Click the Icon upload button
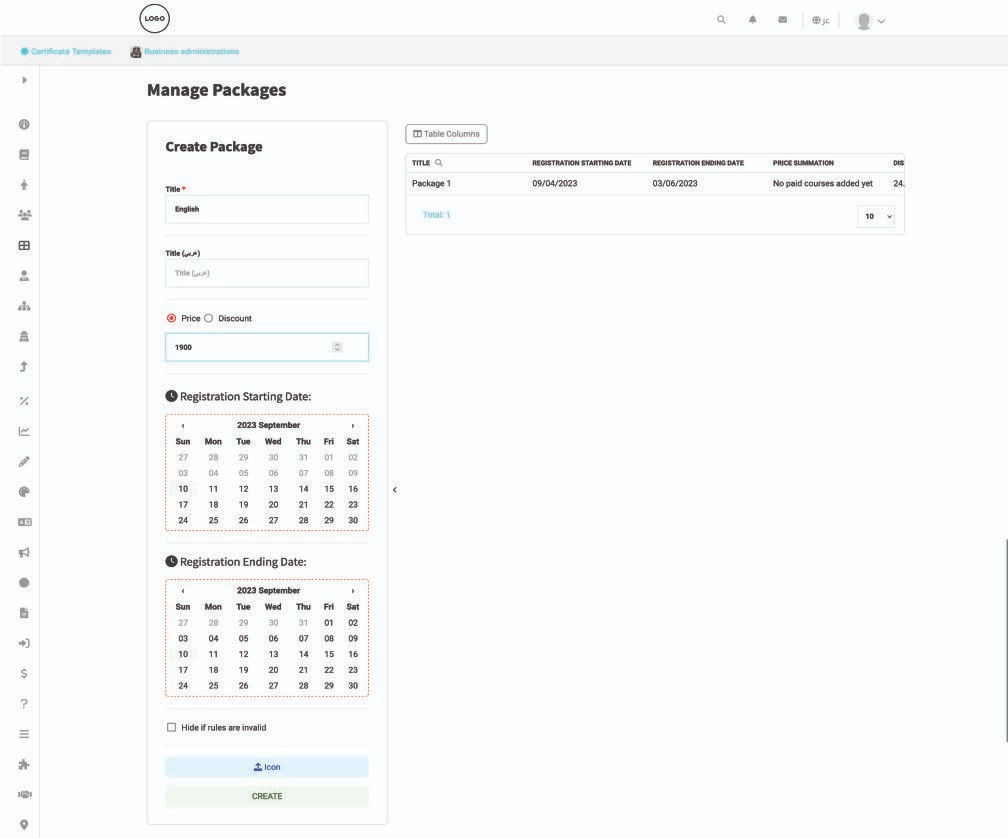 pos(267,767)
